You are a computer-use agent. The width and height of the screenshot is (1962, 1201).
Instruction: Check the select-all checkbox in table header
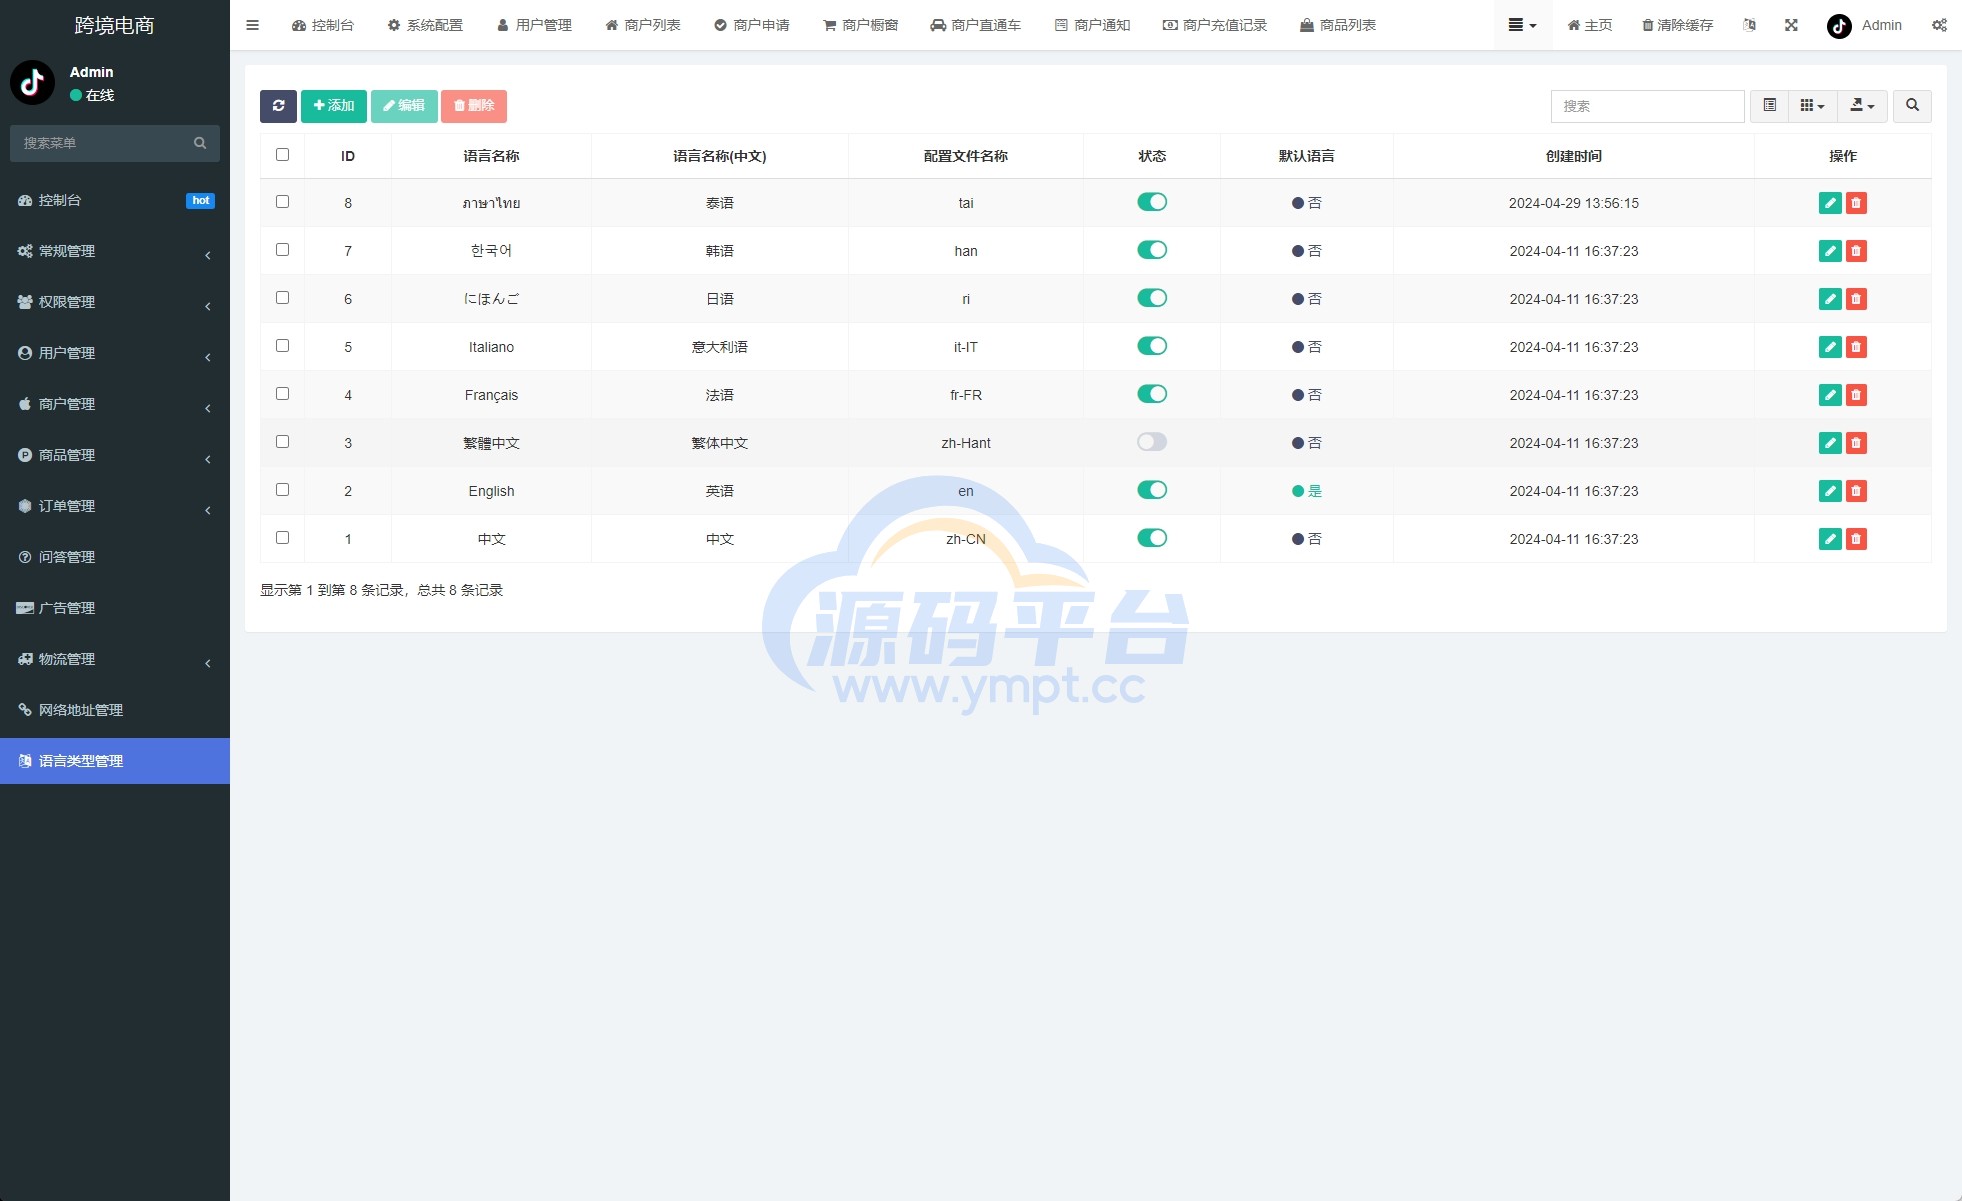click(282, 155)
